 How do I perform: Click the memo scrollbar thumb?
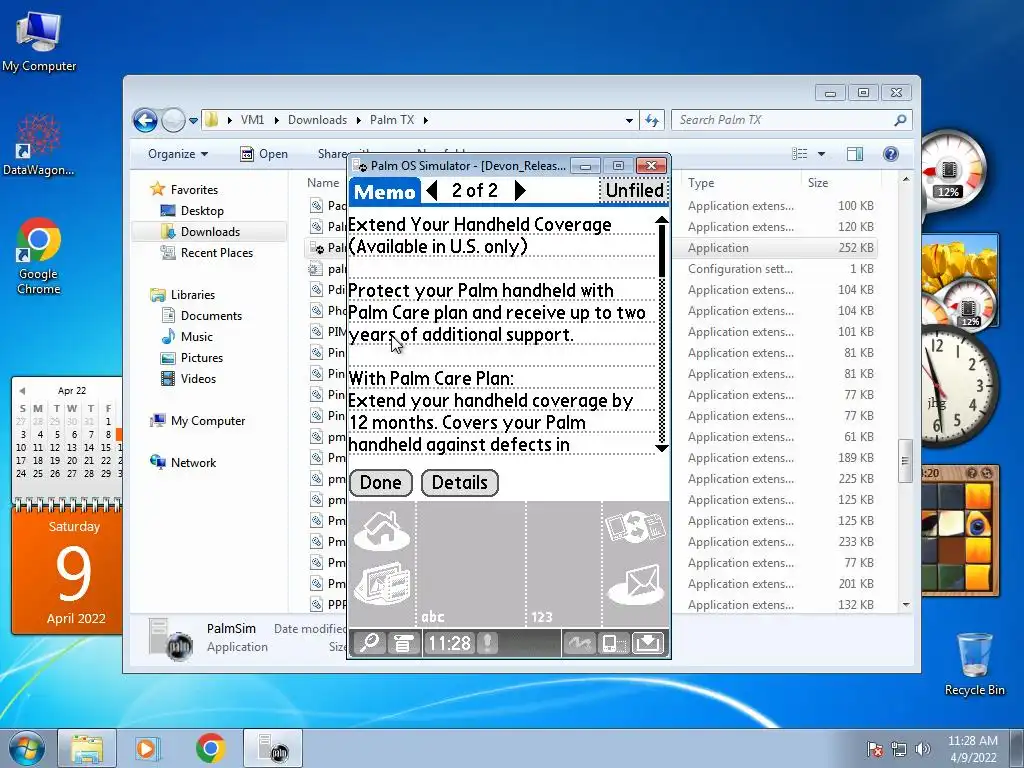coord(662,251)
